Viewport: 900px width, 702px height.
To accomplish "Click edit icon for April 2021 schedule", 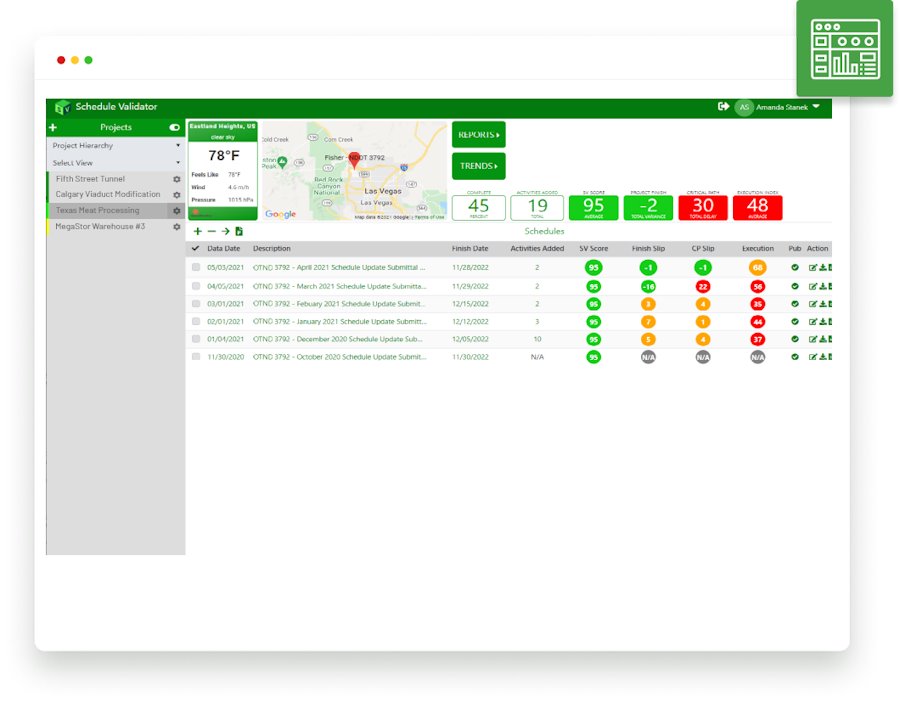I will tap(813, 268).
